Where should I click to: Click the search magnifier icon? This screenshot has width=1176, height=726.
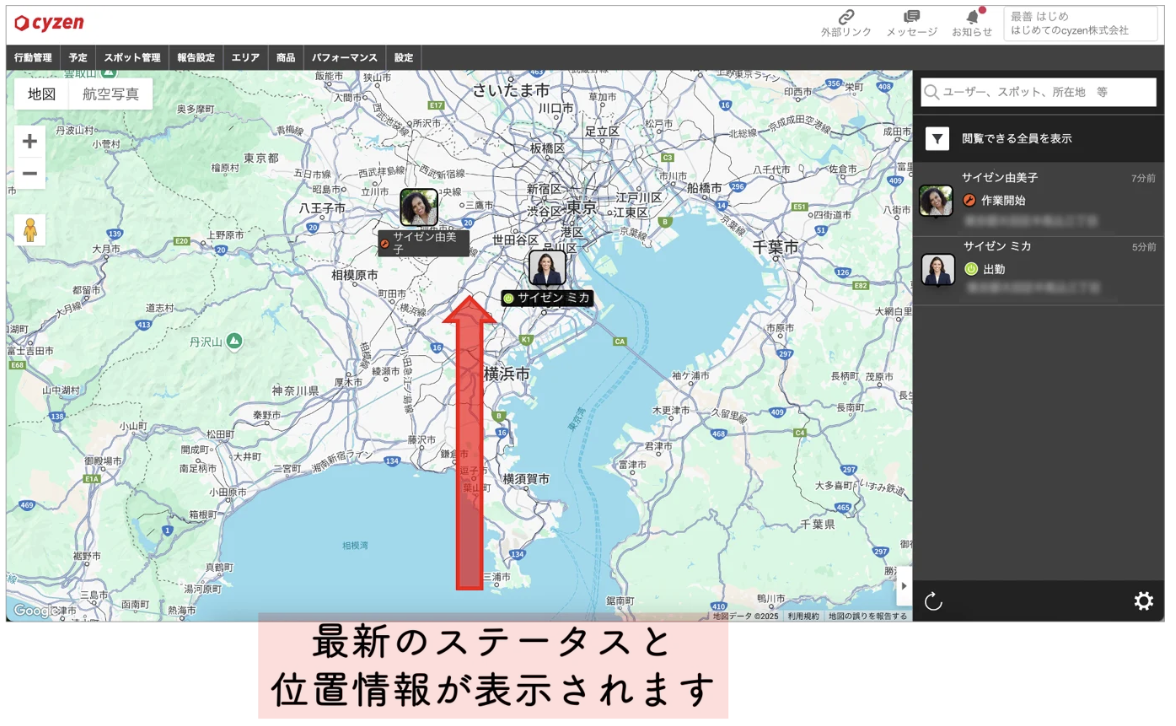932,92
